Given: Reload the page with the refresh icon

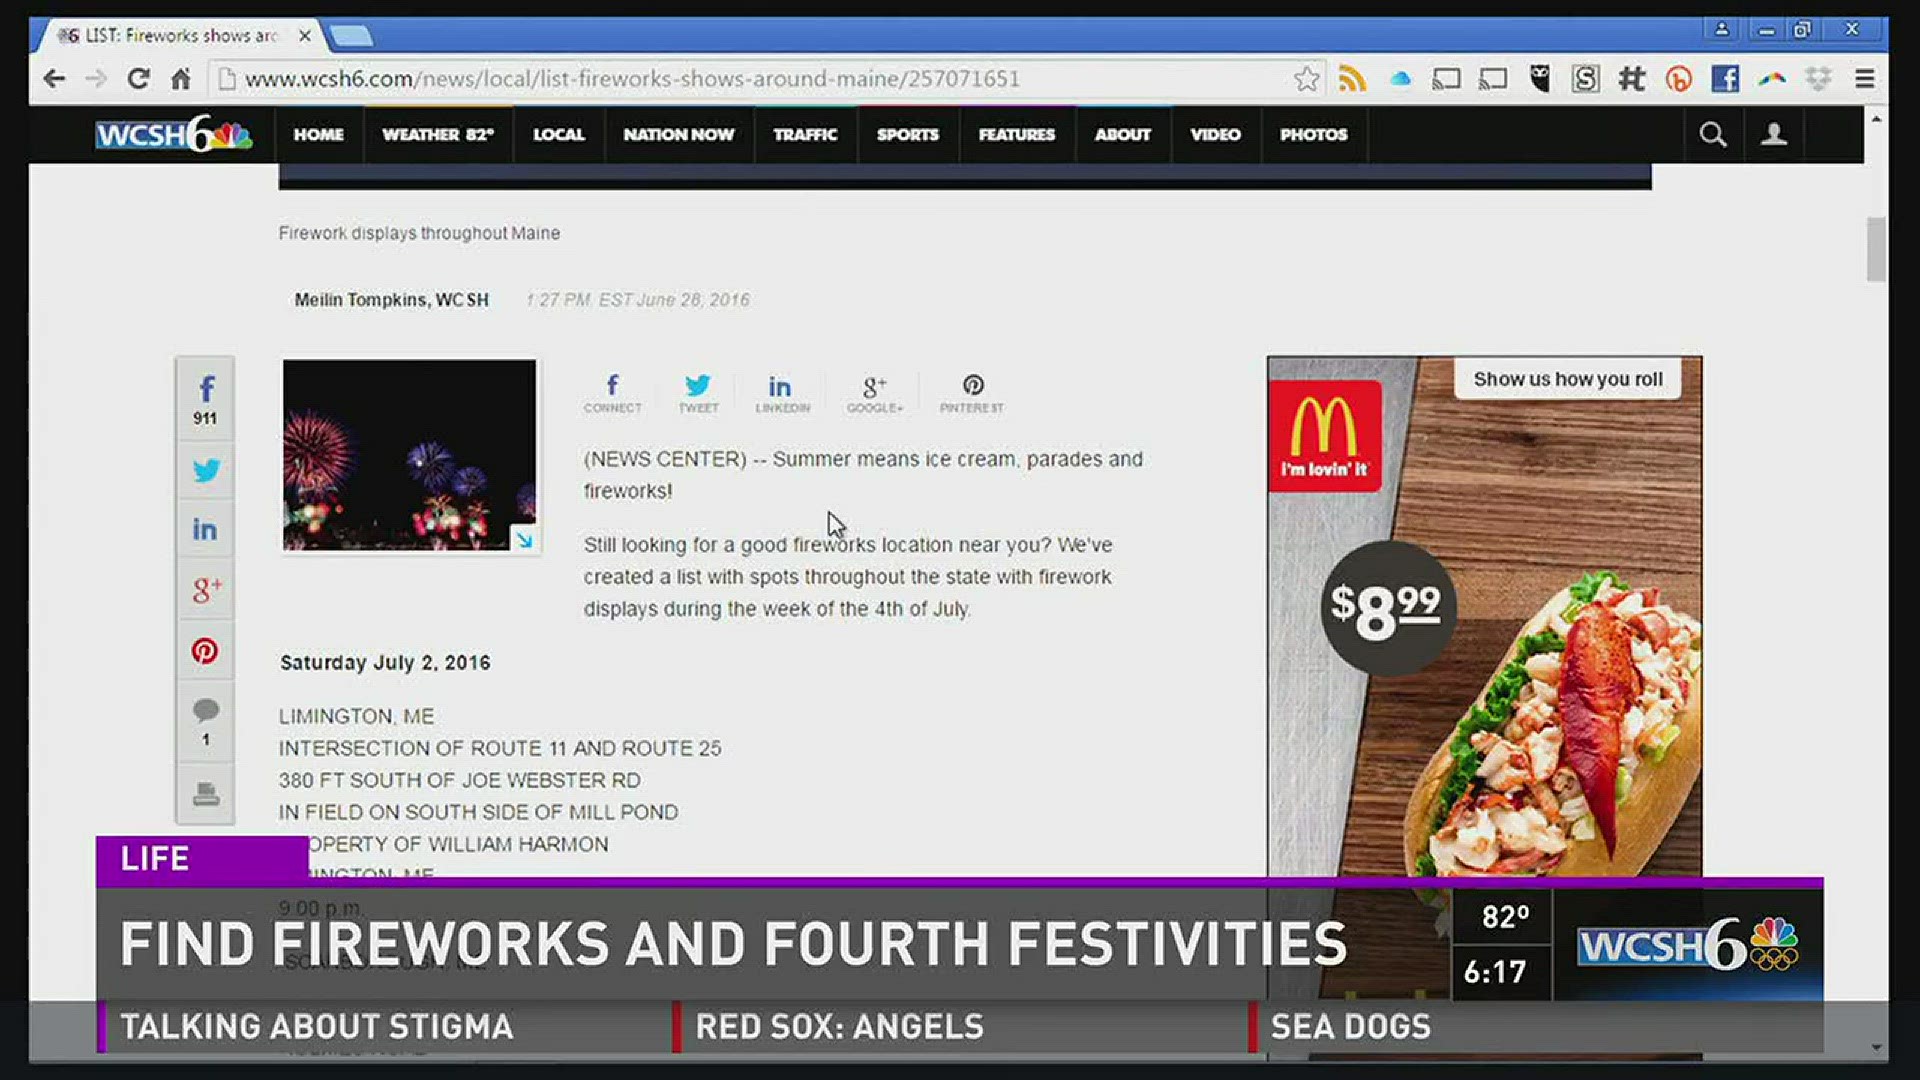Looking at the screenshot, I should 138,79.
